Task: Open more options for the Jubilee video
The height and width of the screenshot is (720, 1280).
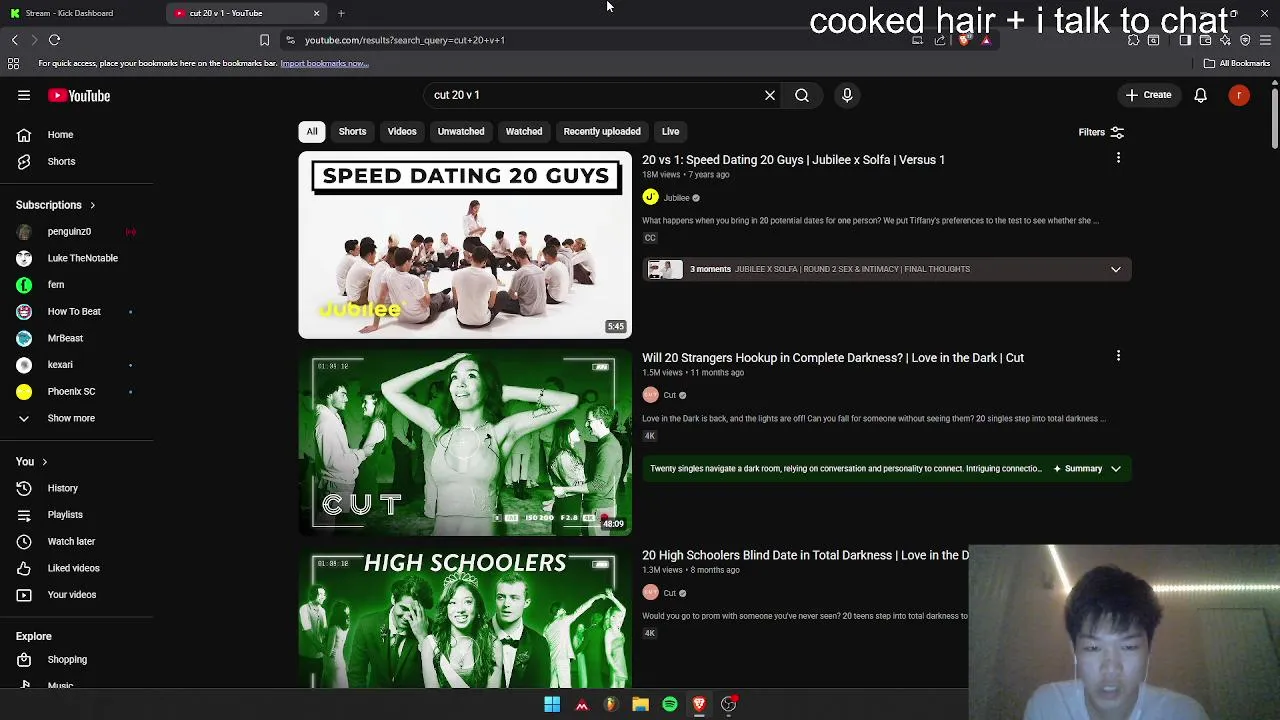Action: pos(1118,158)
